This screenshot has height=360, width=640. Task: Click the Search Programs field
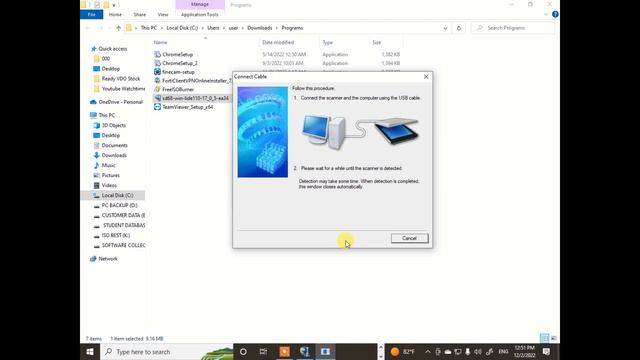pyautogui.click(x=513, y=28)
